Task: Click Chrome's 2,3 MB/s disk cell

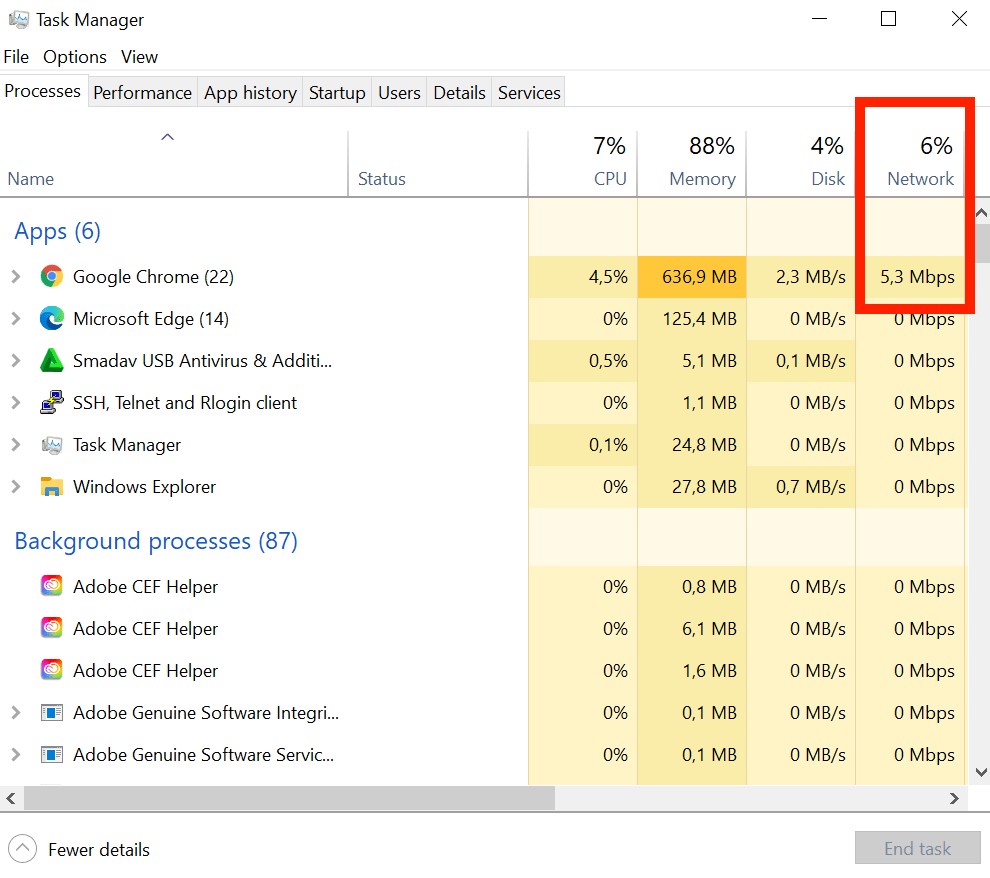Action: coord(801,276)
